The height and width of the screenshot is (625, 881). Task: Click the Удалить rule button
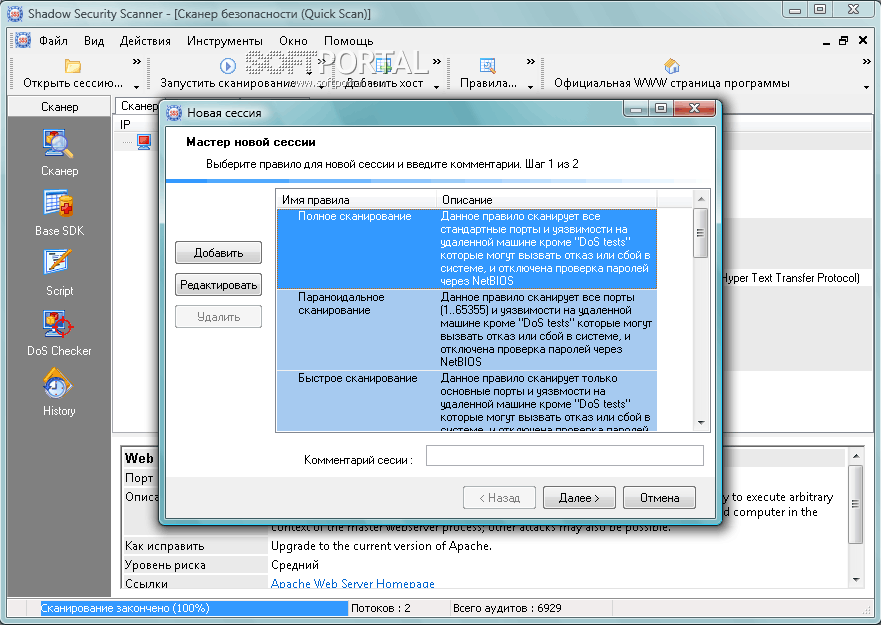218,316
